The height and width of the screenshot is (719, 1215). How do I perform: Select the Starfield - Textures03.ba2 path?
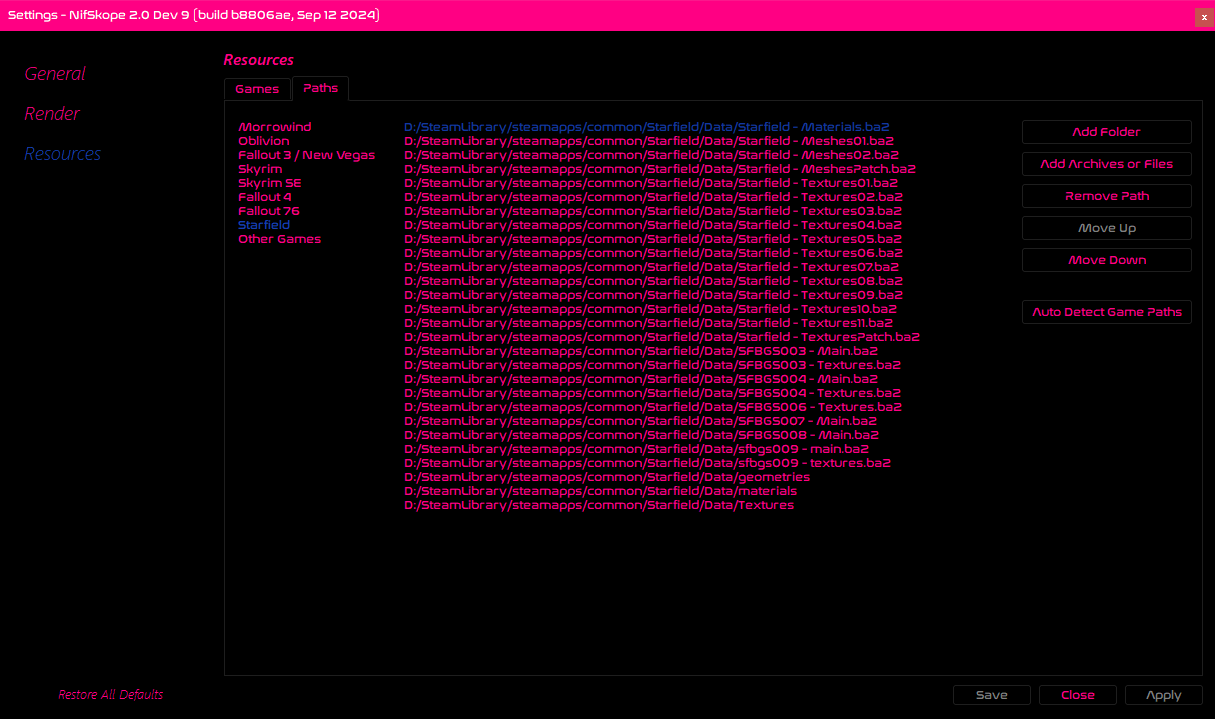pyautogui.click(x=653, y=211)
